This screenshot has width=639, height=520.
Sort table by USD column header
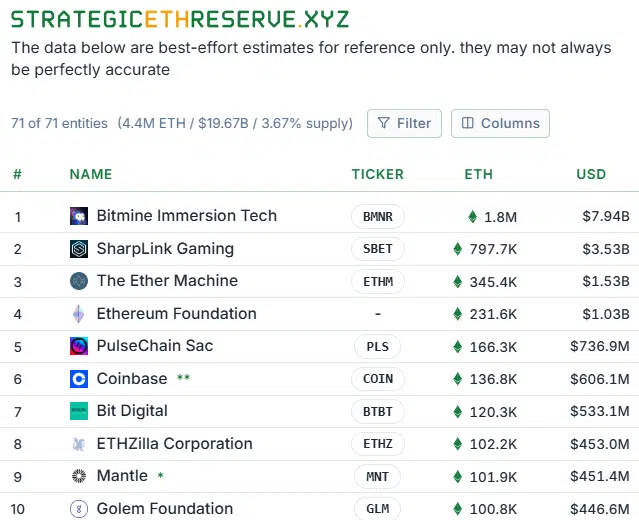(591, 174)
